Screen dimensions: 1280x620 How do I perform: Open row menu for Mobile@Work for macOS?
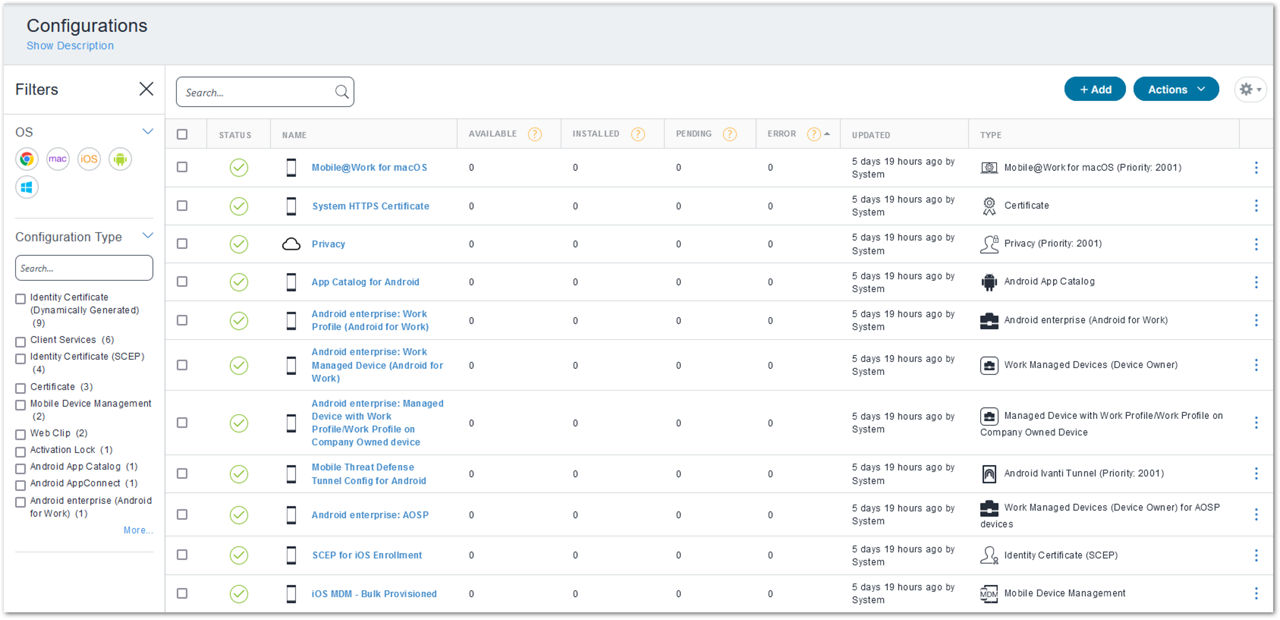click(1256, 168)
